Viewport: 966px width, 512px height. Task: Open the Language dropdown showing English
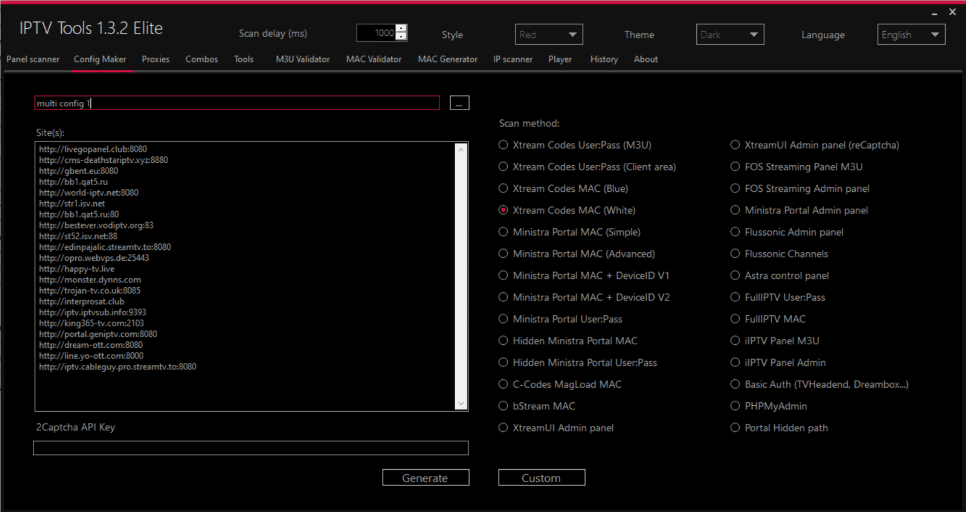point(911,35)
